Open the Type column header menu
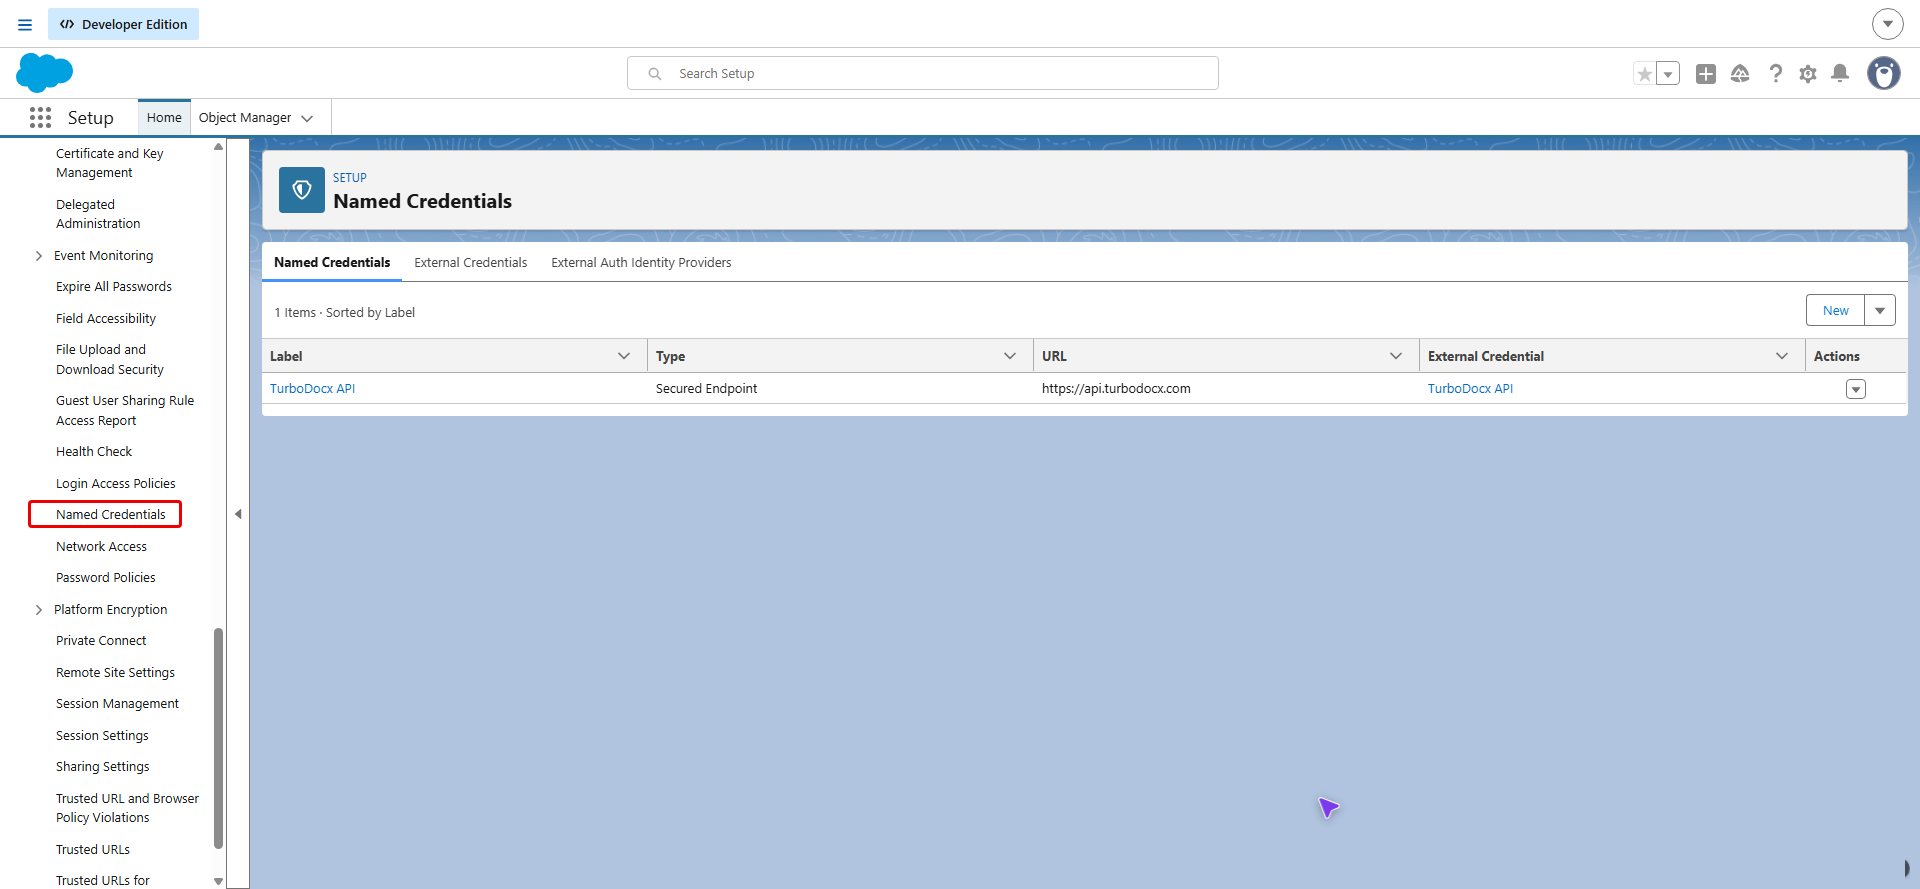Image resolution: width=1920 pixels, height=889 pixels. tap(1010, 356)
